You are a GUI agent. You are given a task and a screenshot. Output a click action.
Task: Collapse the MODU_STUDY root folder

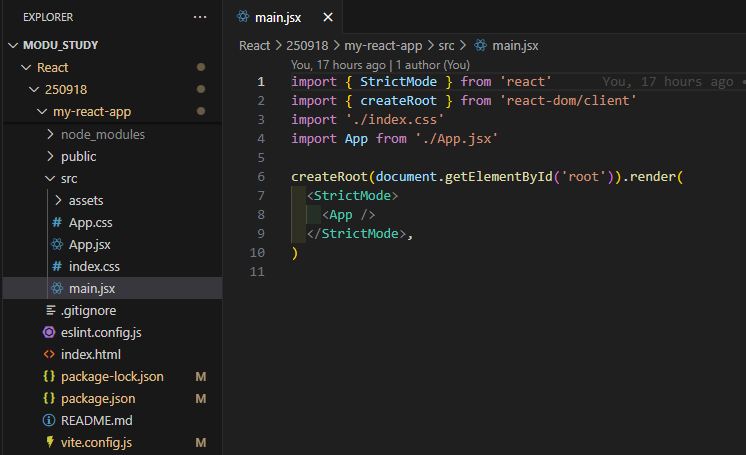click(x=13, y=45)
